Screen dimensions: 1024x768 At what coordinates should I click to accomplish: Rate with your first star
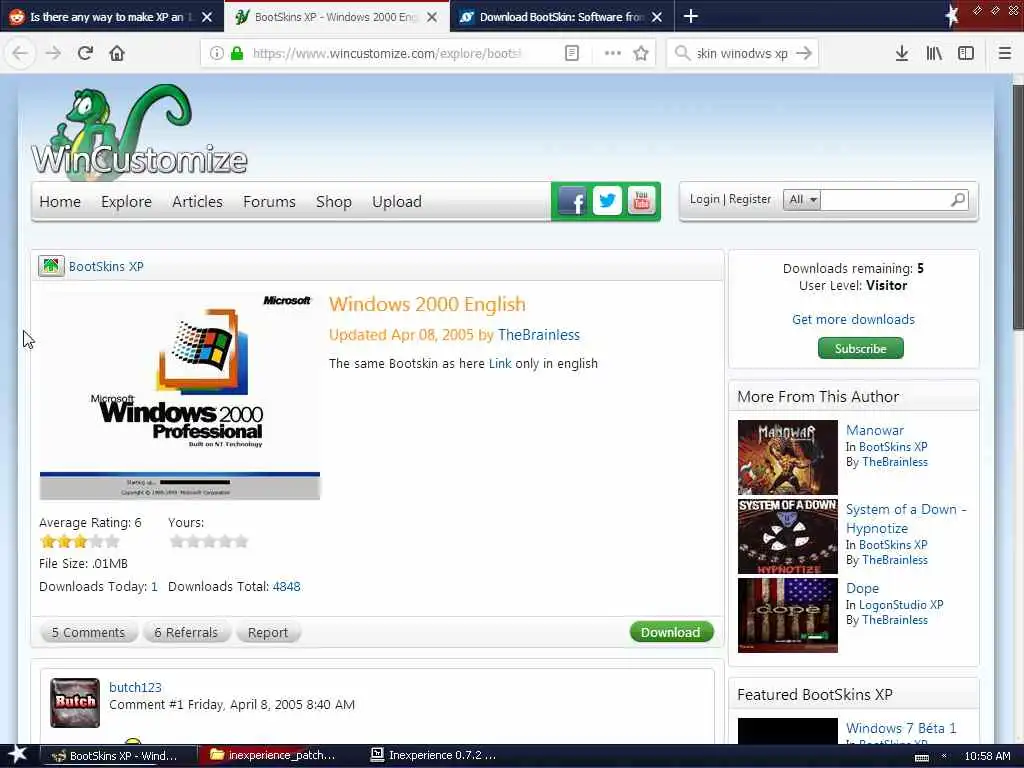[x=176, y=541]
